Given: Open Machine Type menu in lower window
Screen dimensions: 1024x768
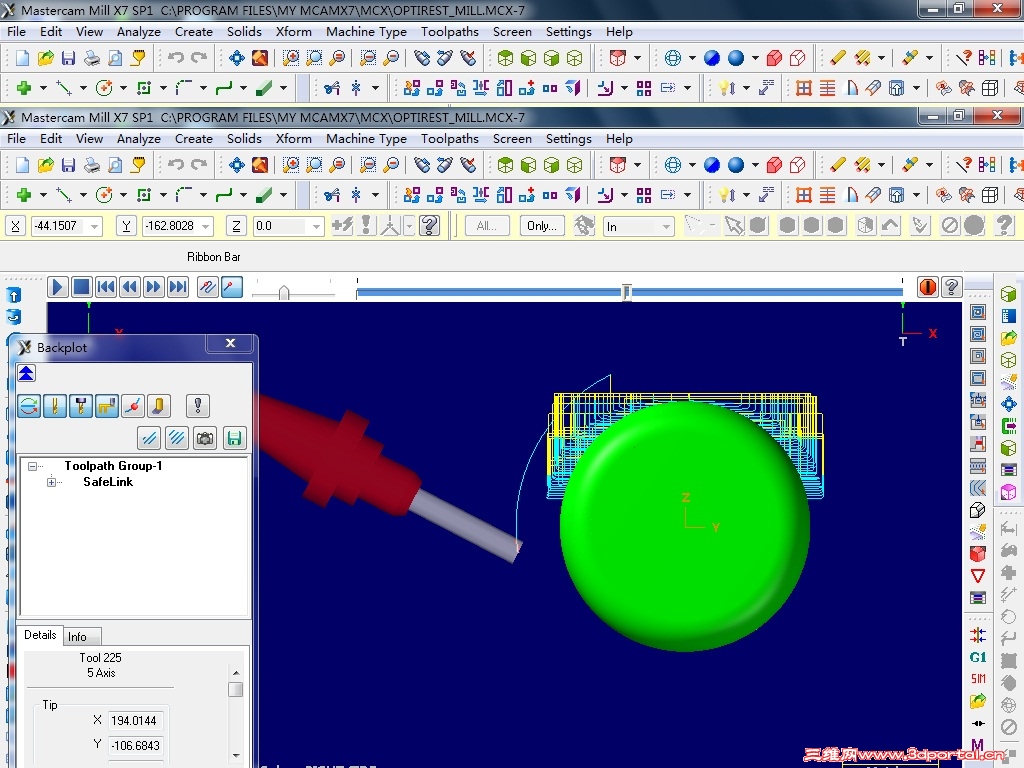Looking at the screenshot, I should coord(366,138).
